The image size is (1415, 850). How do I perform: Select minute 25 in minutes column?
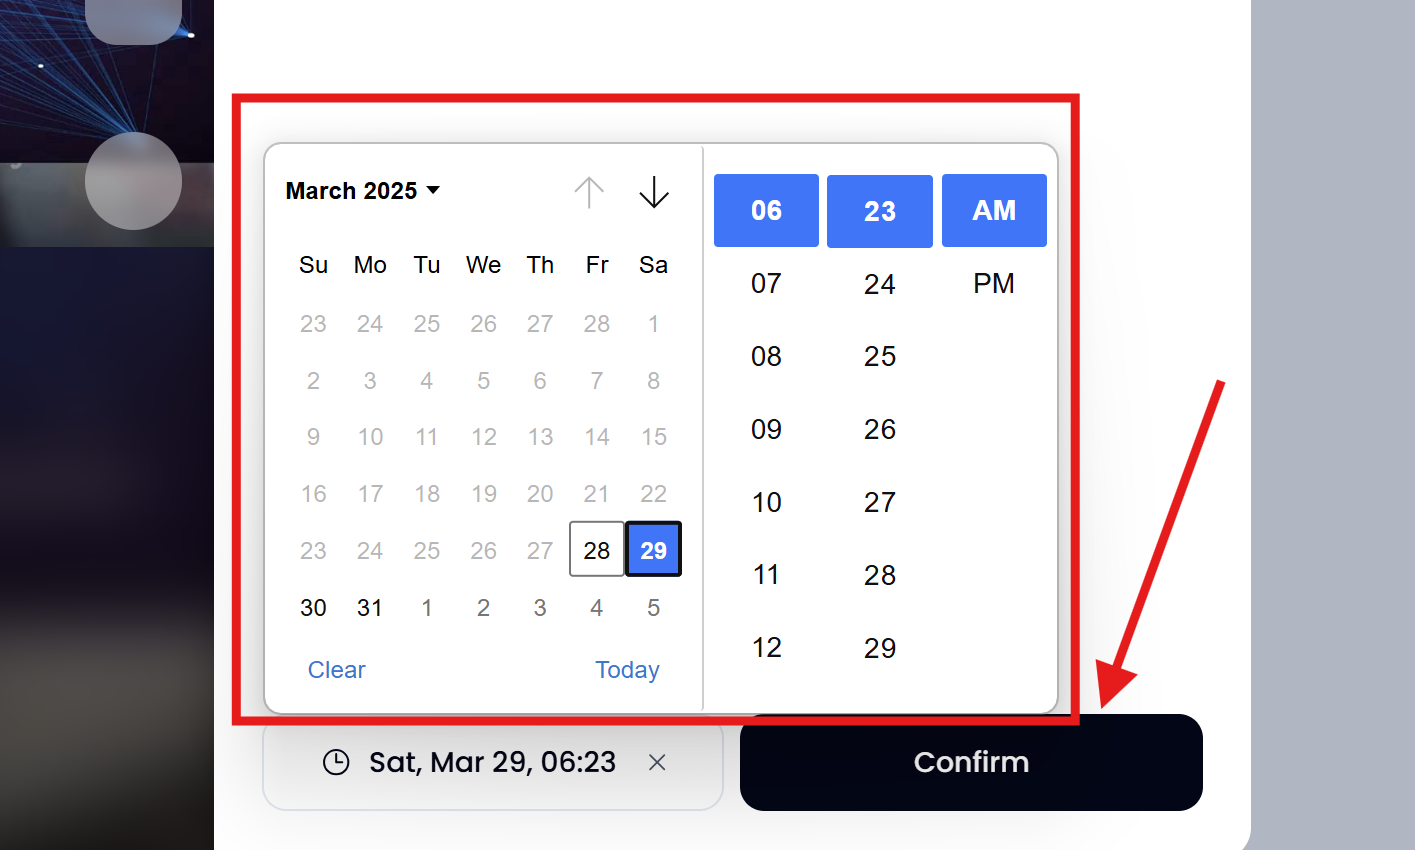(880, 356)
